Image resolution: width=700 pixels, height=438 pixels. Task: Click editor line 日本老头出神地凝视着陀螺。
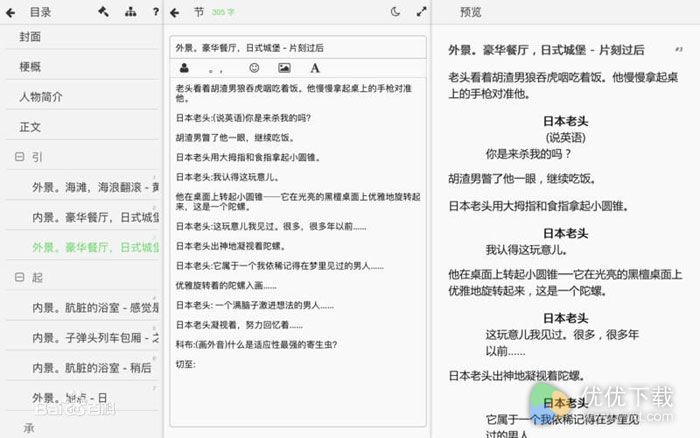[231, 246]
